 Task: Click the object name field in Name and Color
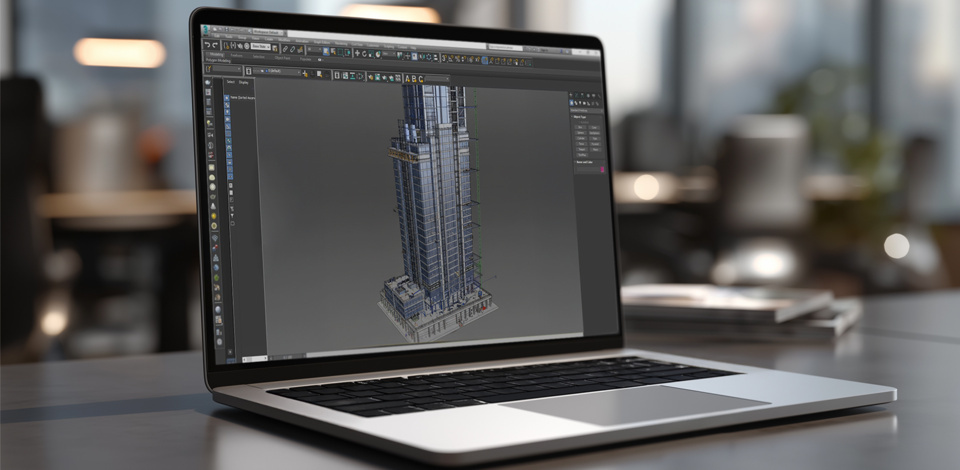[x=588, y=169]
